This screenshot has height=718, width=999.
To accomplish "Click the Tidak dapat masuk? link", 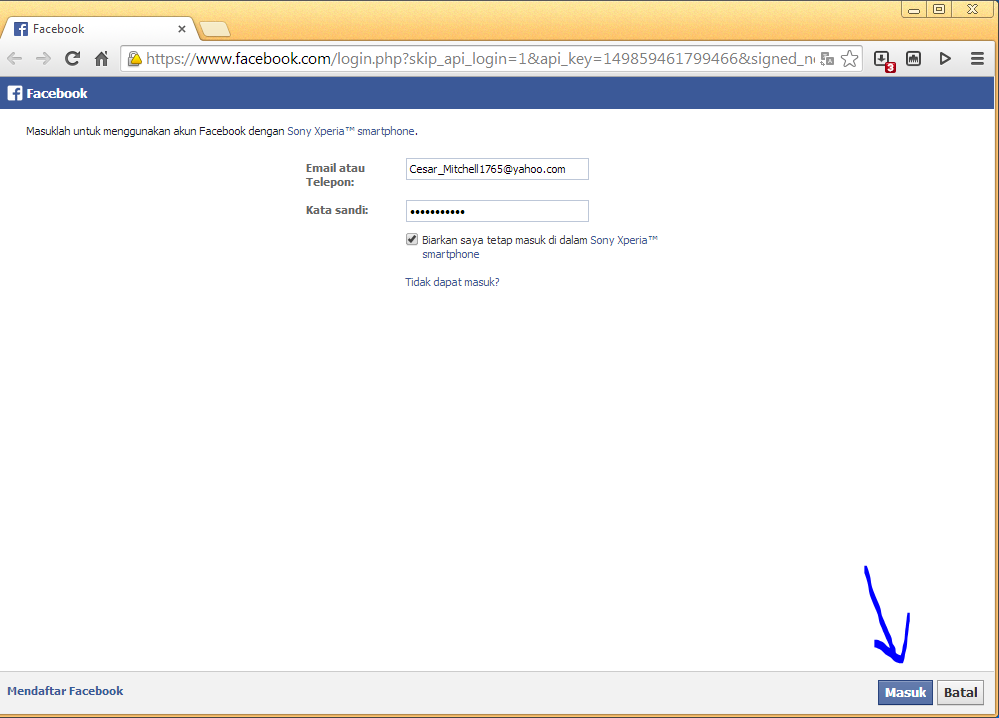I will pyautogui.click(x=452, y=282).
